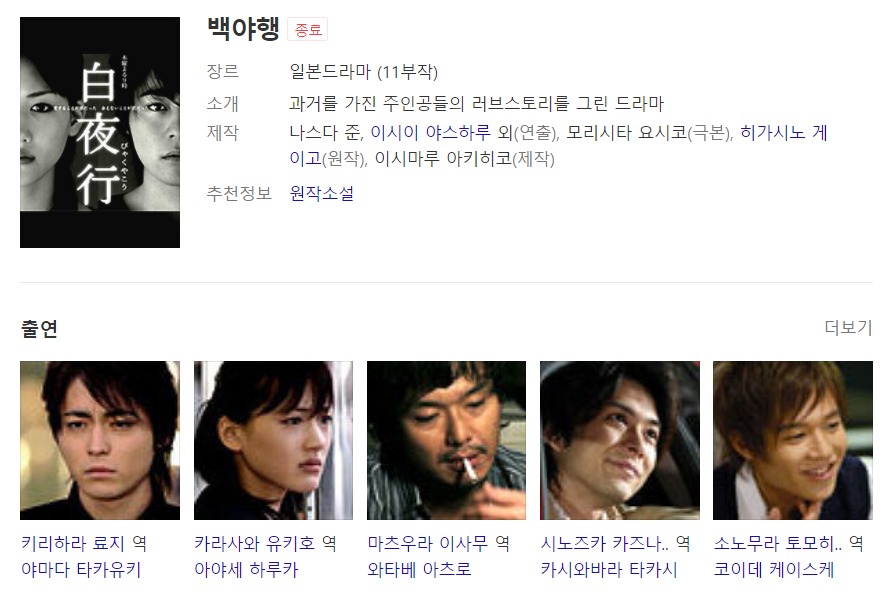The height and width of the screenshot is (604, 891).
Task: Open 이시이 야스하루 director link
Action: pos(430,132)
